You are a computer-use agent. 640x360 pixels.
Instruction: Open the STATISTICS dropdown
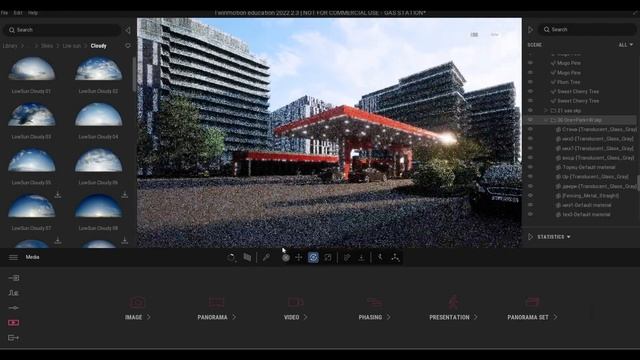tap(553, 237)
